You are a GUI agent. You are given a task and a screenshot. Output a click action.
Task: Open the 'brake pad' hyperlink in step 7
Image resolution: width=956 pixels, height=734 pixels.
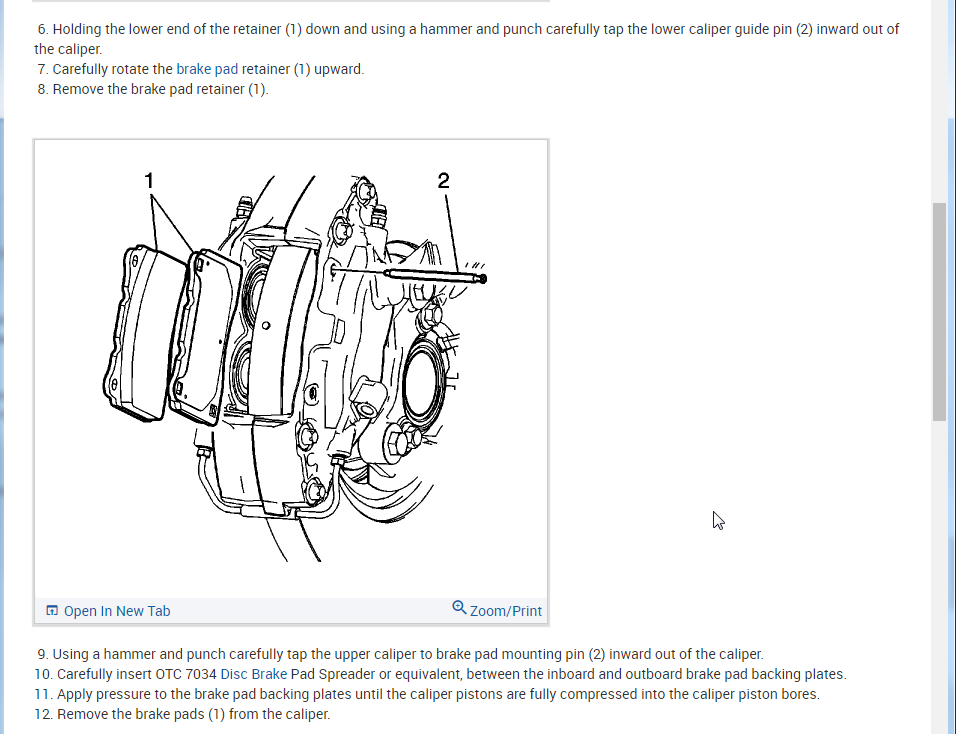tap(207, 69)
